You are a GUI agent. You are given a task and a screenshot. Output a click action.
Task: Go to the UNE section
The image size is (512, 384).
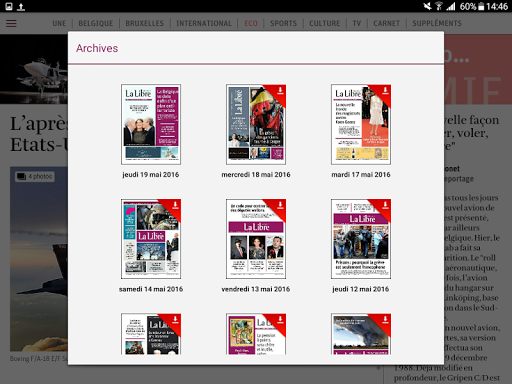point(59,23)
